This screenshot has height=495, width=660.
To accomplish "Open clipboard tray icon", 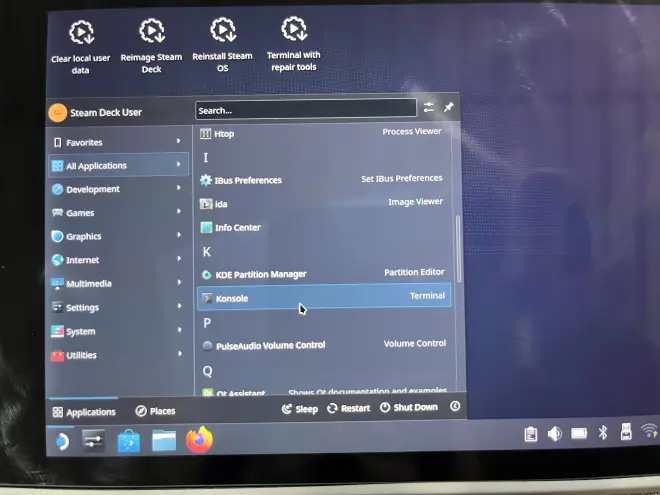I will click(x=530, y=434).
